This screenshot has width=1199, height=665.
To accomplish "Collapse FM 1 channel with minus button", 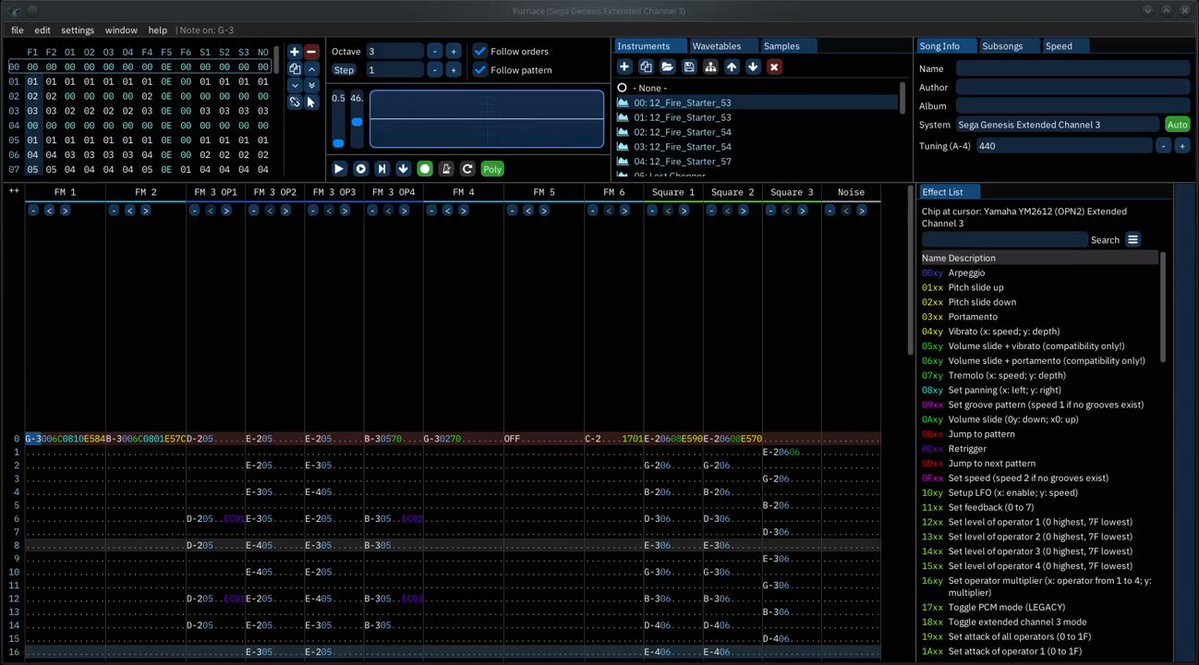I will [33, 210].
